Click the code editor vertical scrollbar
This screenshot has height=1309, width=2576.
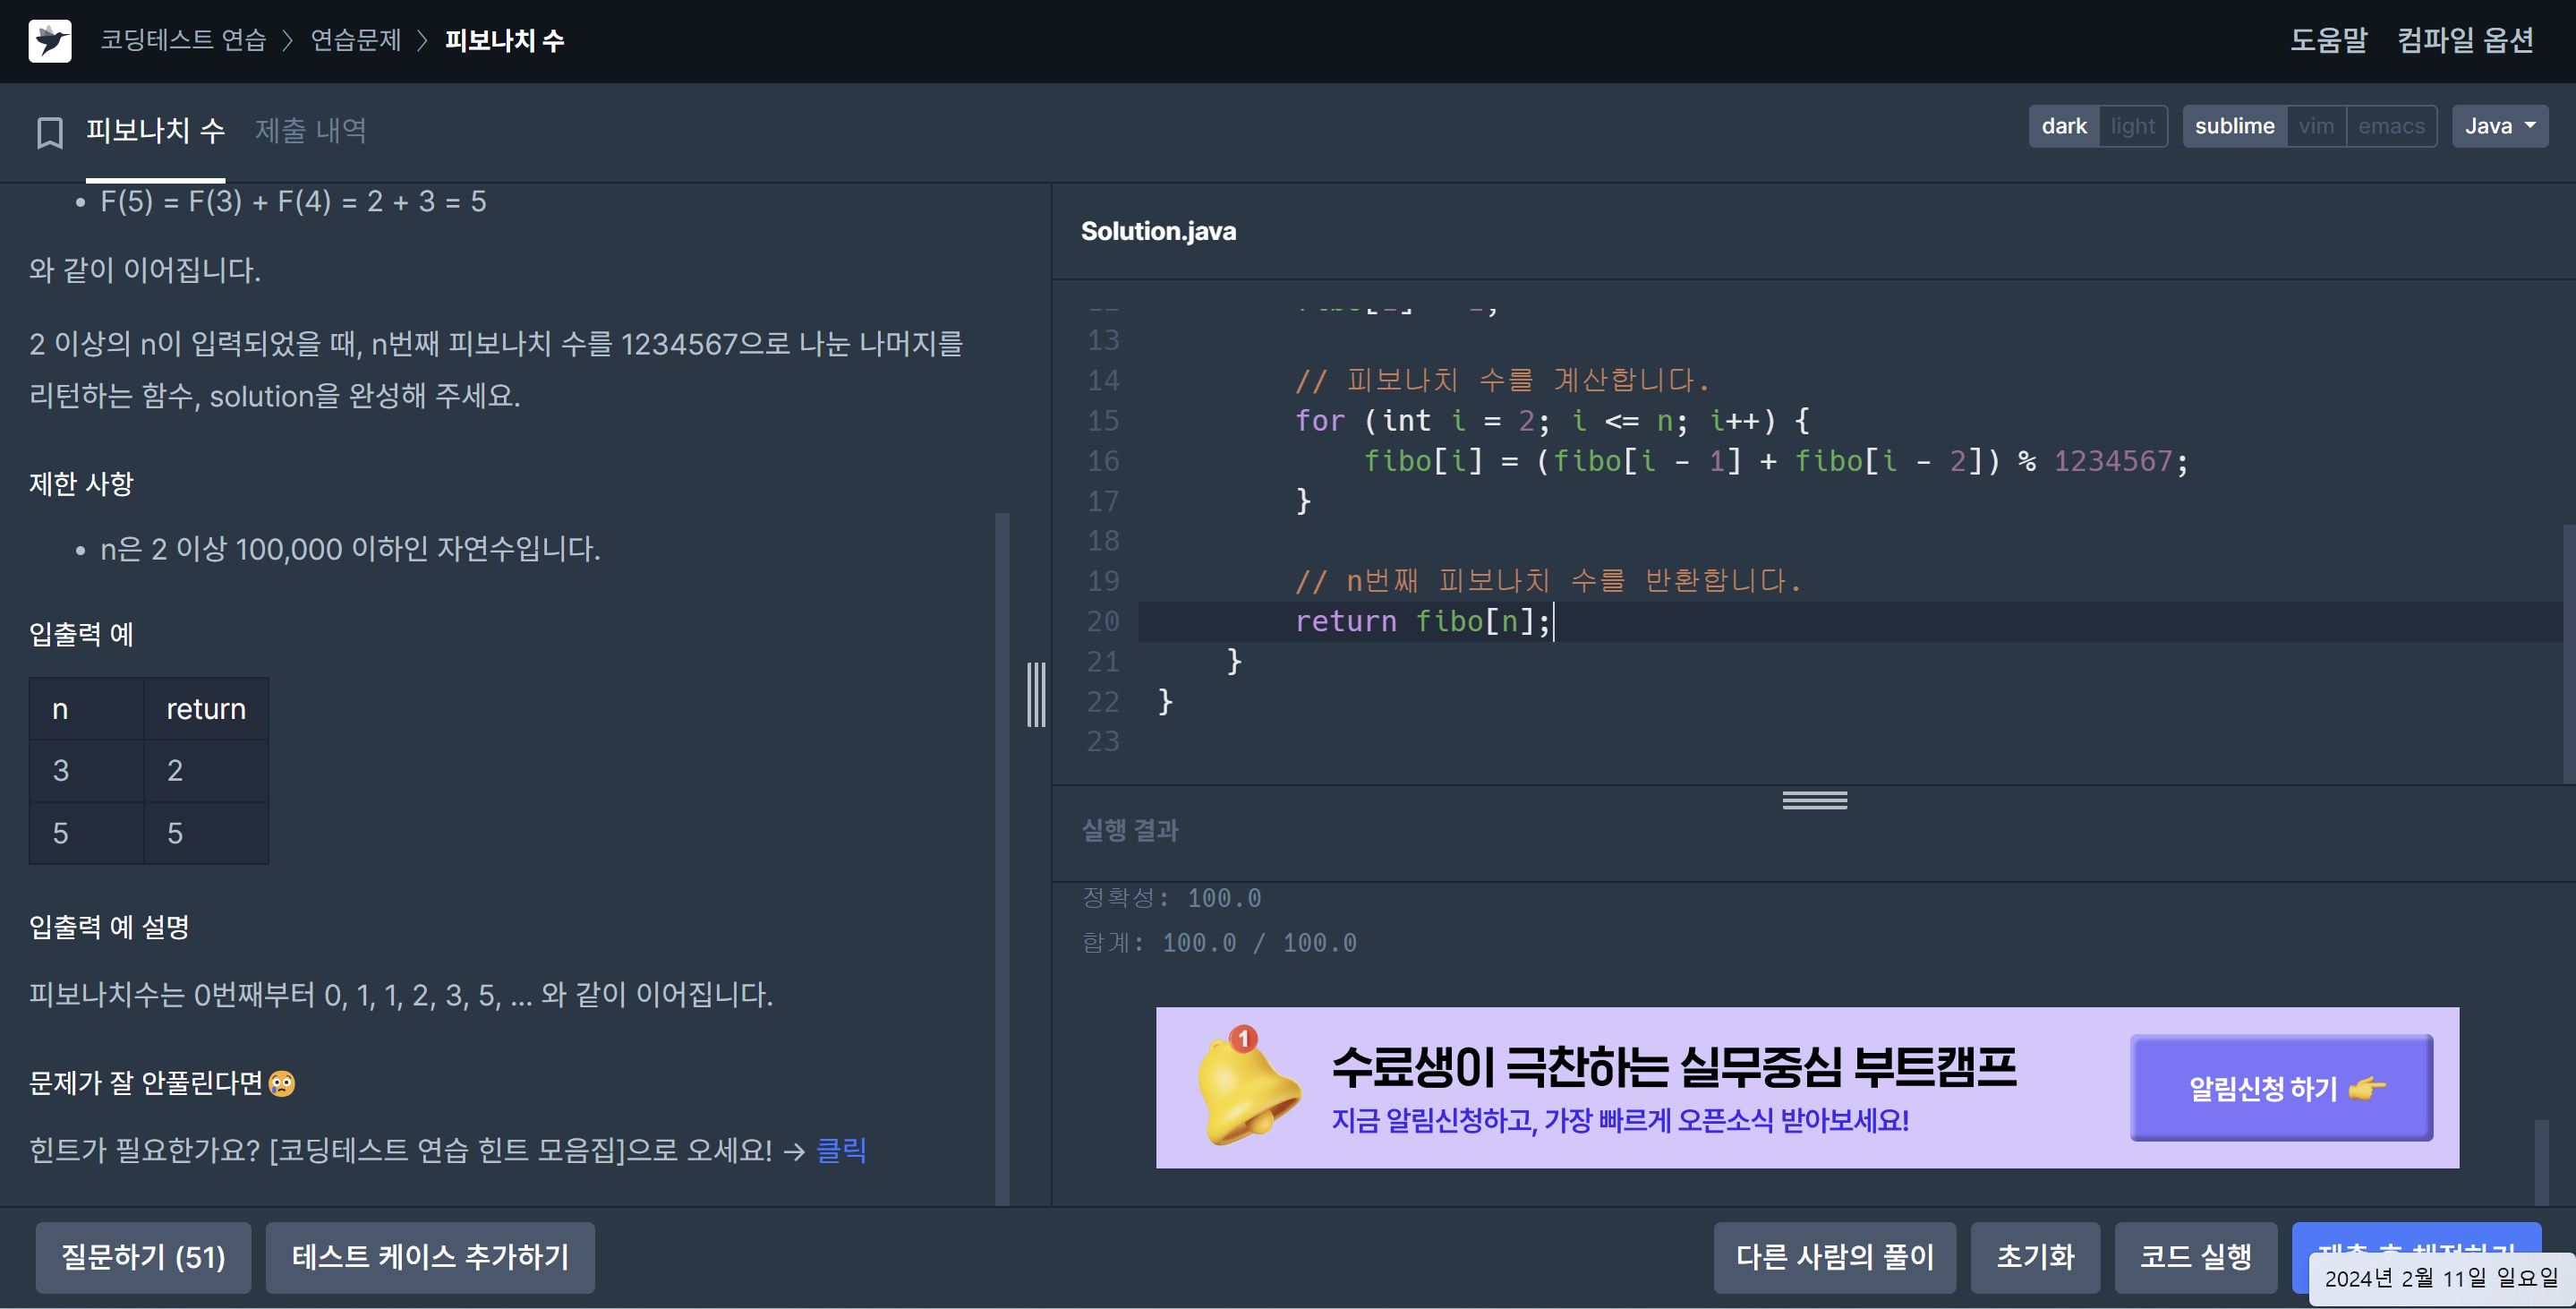click(2568, 652)
